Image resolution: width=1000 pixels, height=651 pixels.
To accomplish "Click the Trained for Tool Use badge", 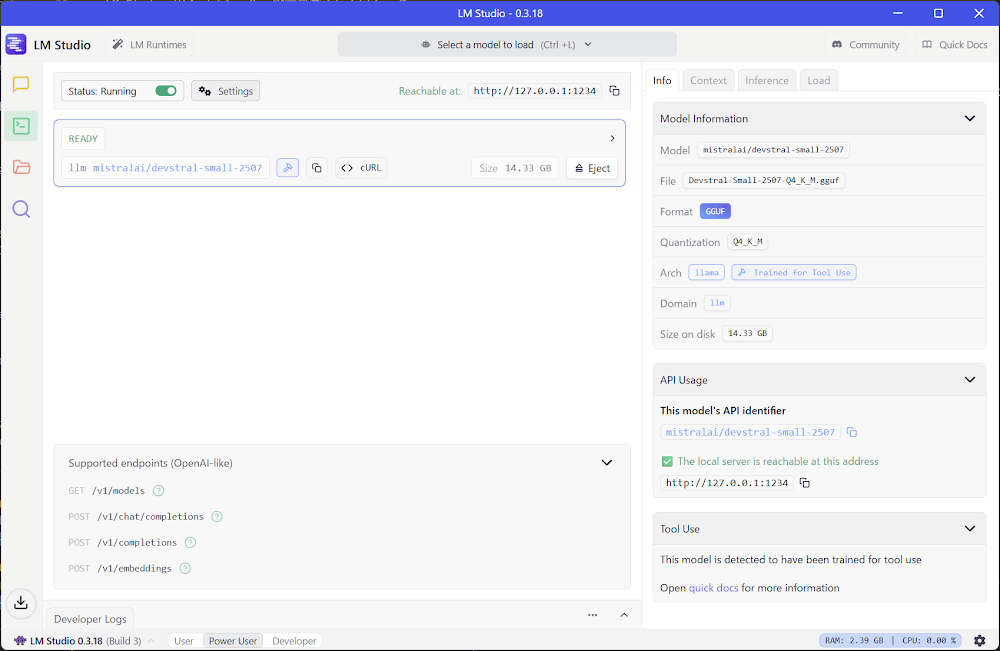I will coord(794,272).
